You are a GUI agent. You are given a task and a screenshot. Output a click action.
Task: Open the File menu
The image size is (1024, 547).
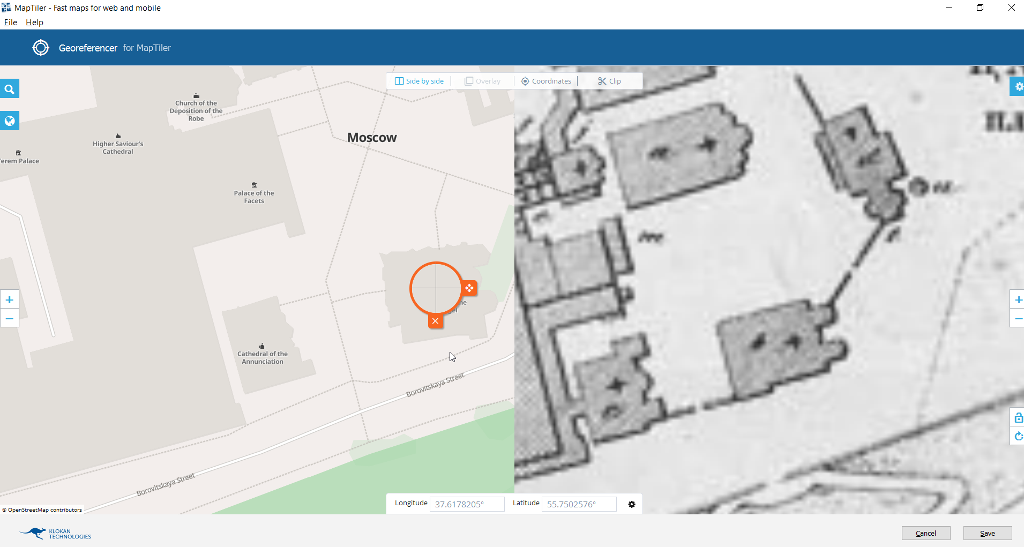pos(10,22)
